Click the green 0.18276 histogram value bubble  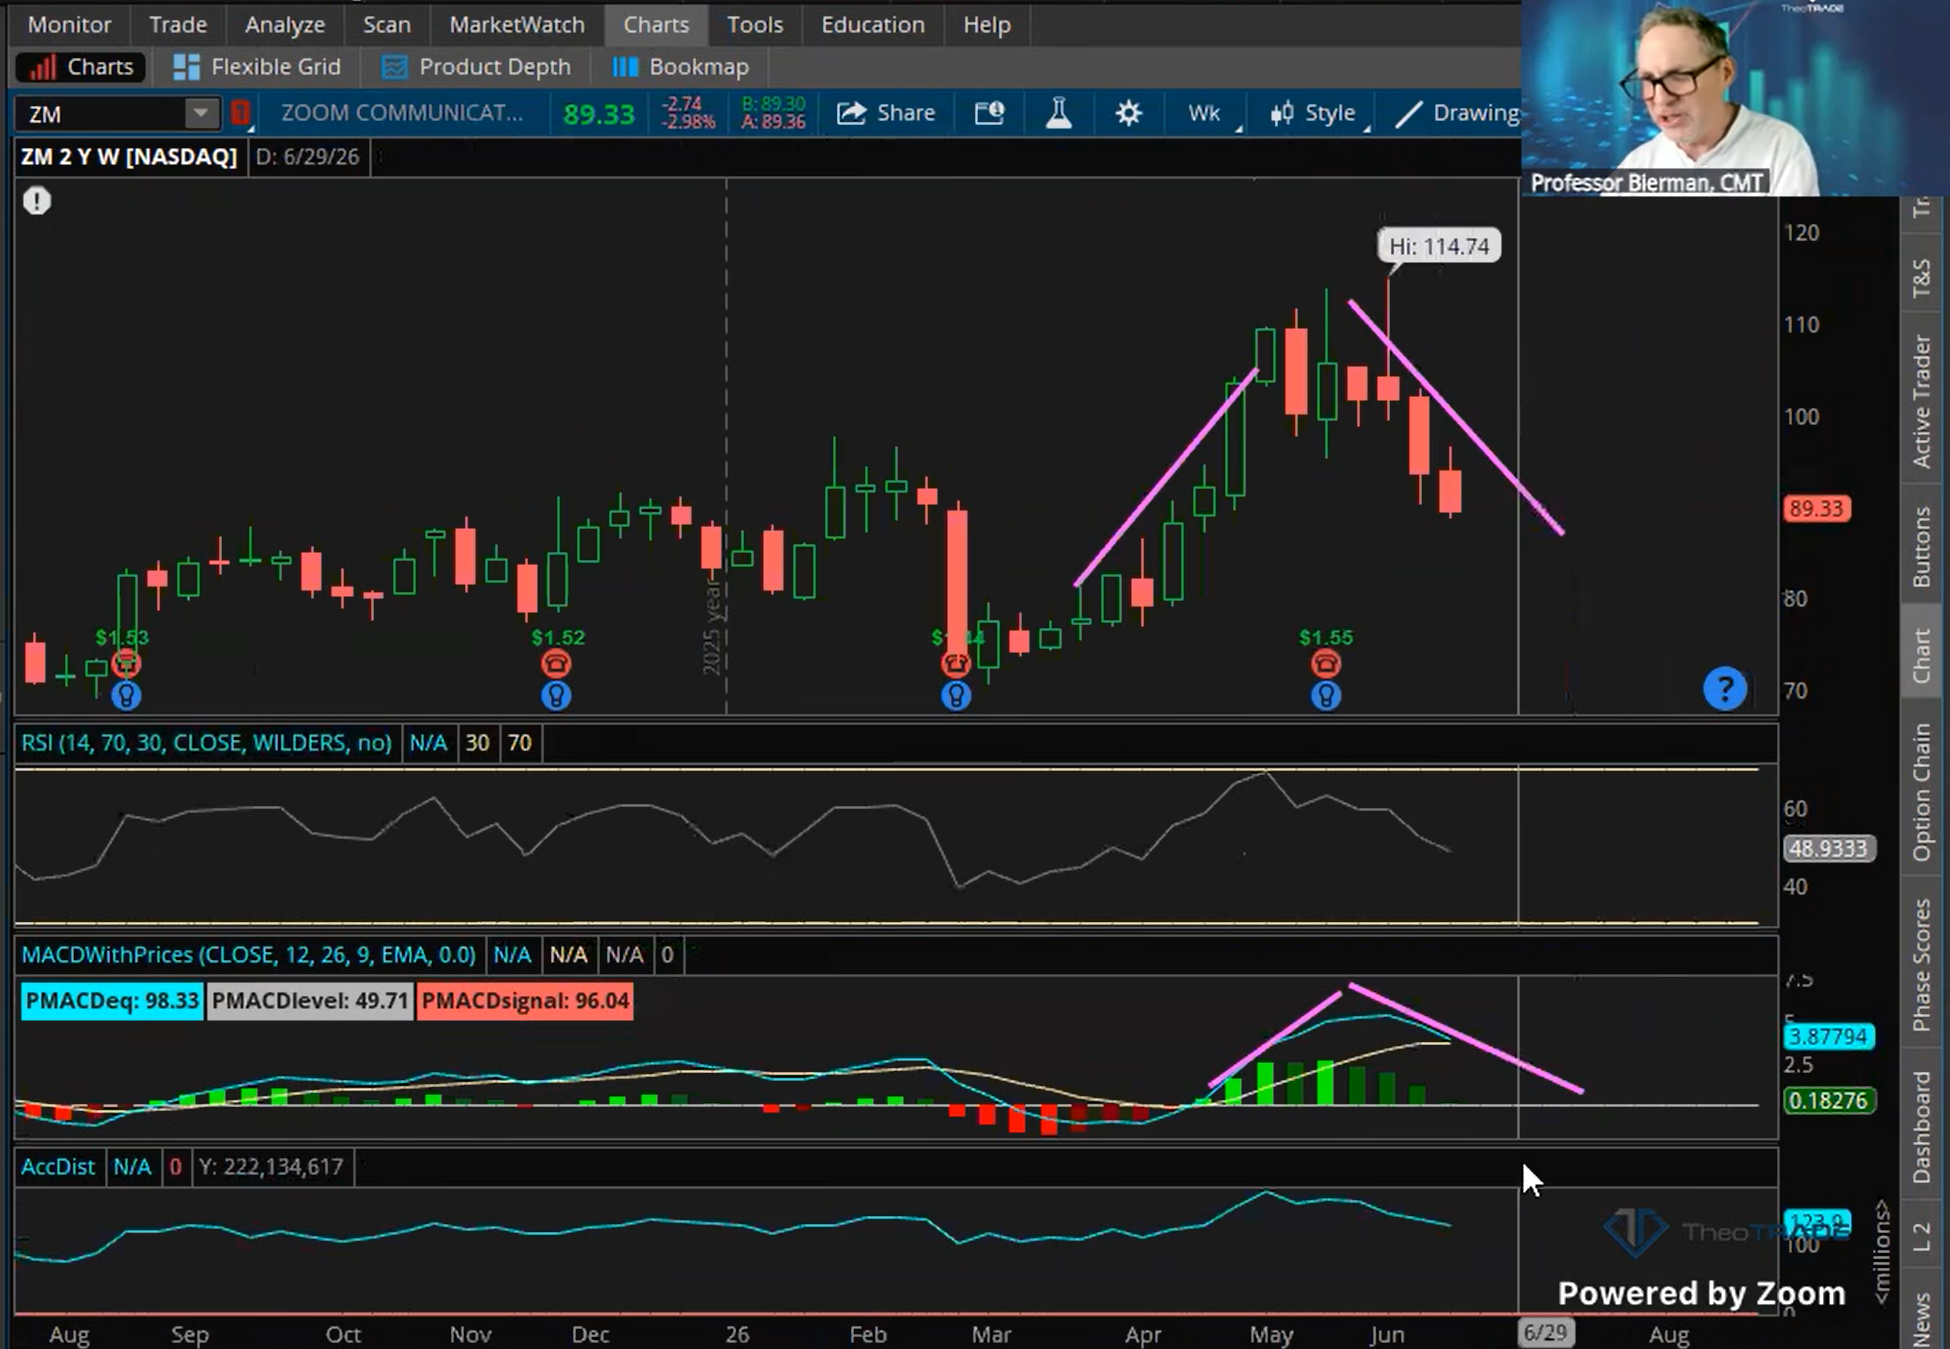click(1828, 1101)
